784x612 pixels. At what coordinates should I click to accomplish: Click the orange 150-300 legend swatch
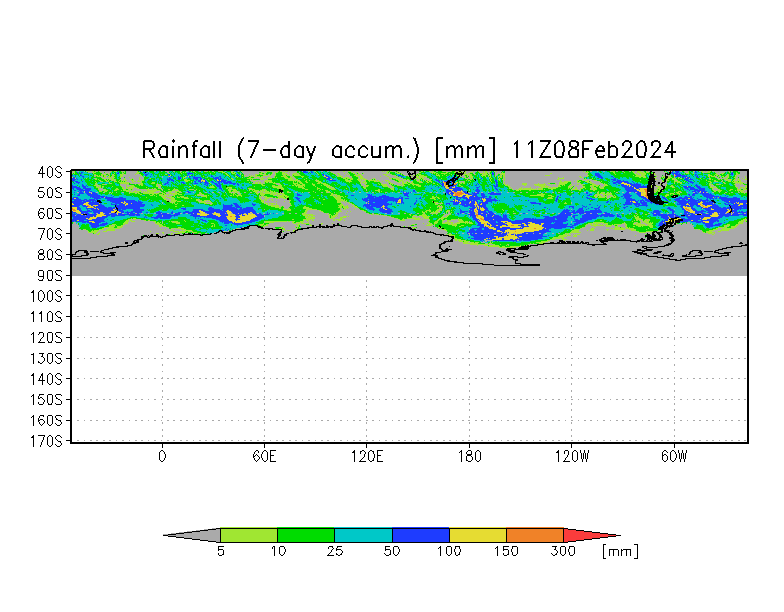coord(535,536)
